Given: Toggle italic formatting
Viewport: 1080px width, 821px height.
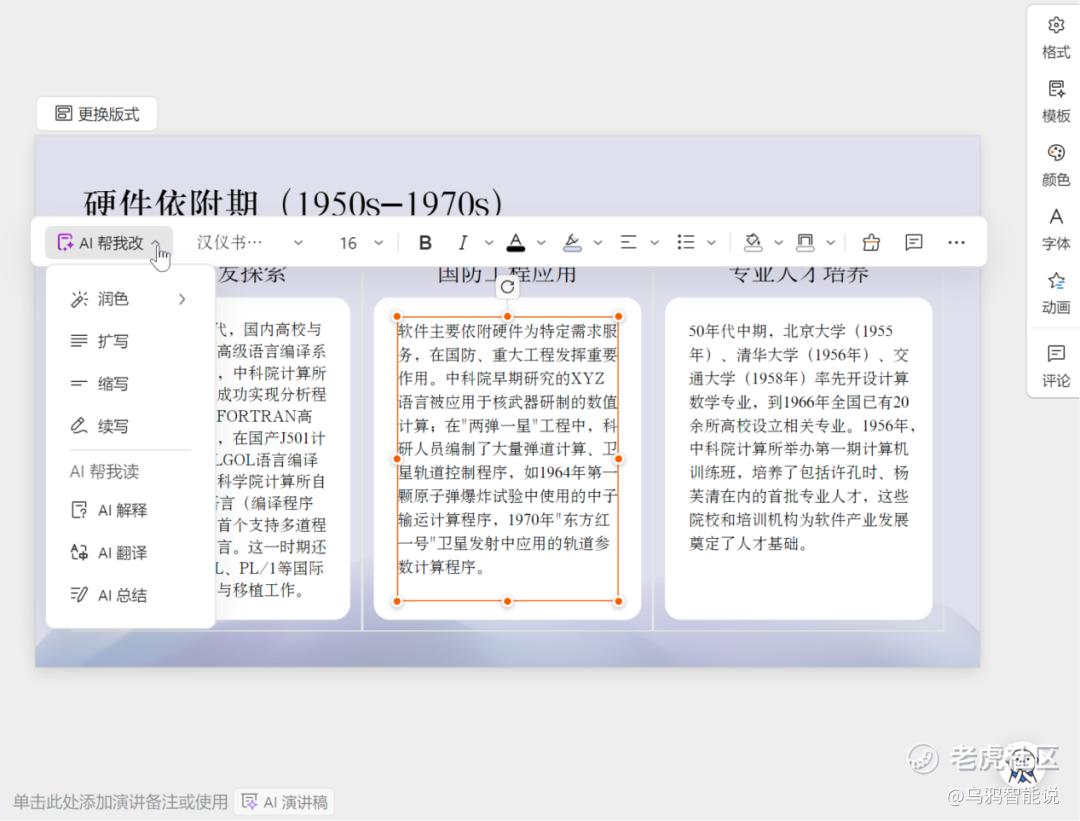Looking at the screenshot, I should (463, 242).
